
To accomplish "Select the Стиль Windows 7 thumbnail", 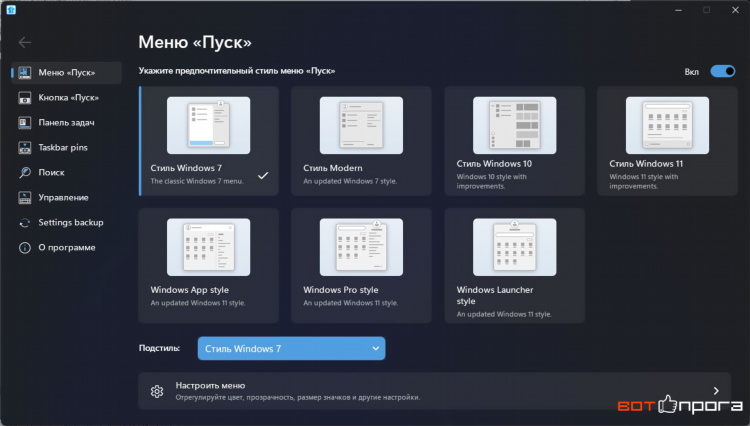I will point(209,125).
